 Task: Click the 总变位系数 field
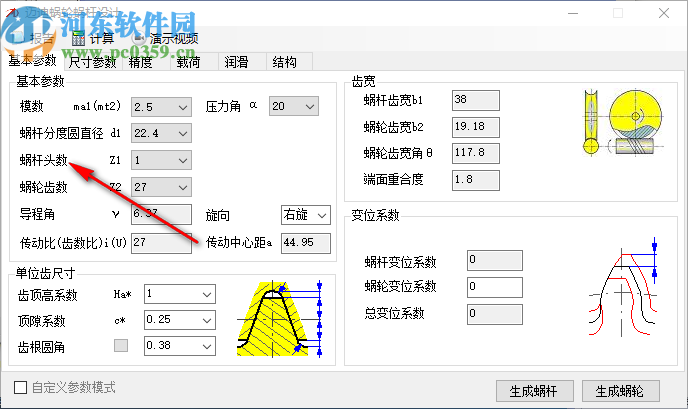coord(495,314)
